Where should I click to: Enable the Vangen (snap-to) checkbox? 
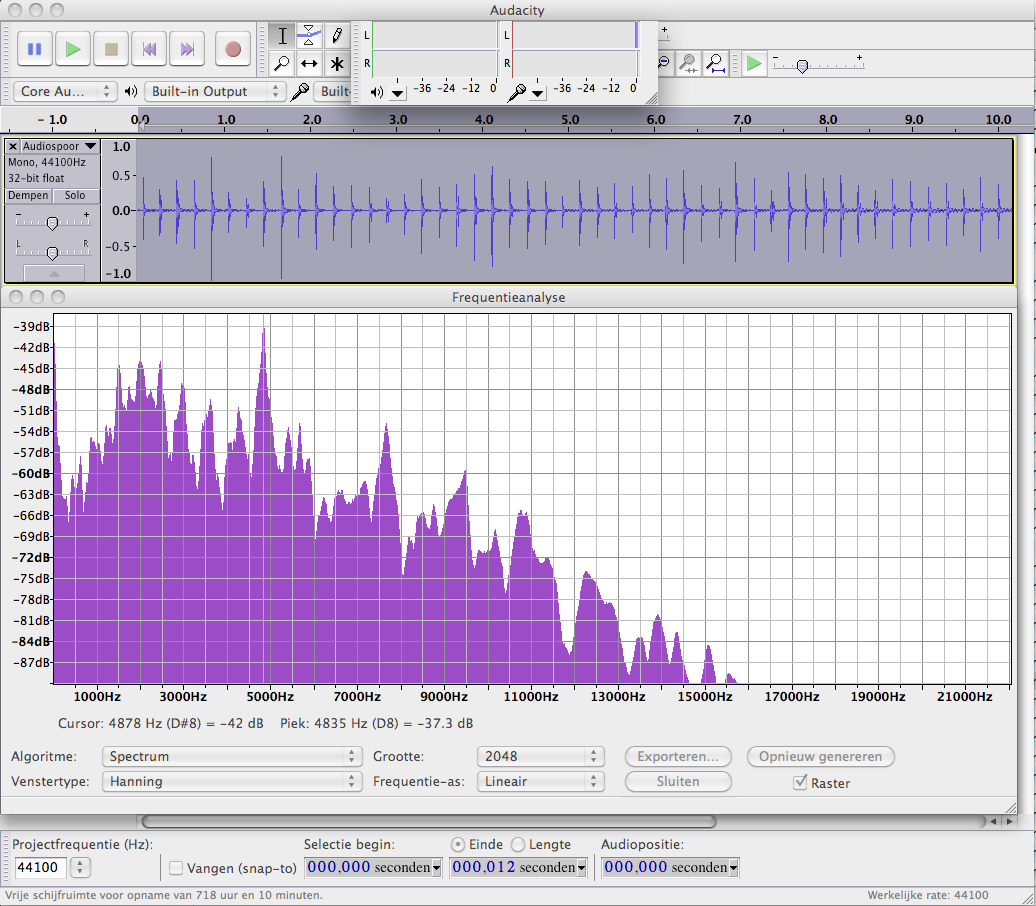pyautogui.click(x=176, y=868)
